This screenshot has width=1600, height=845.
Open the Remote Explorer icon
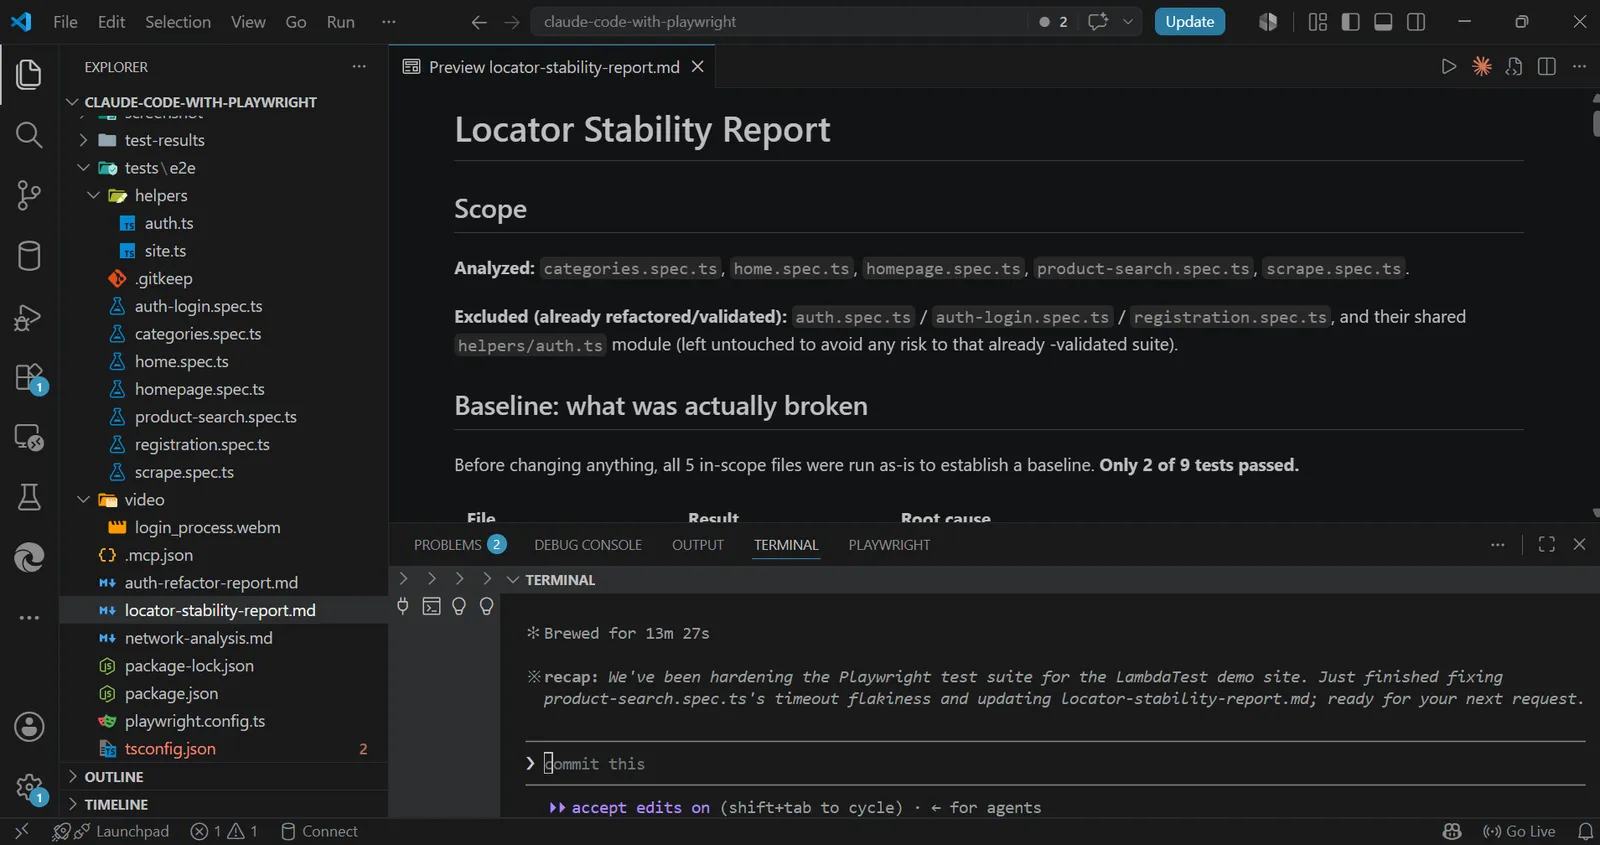coord(29,437)
